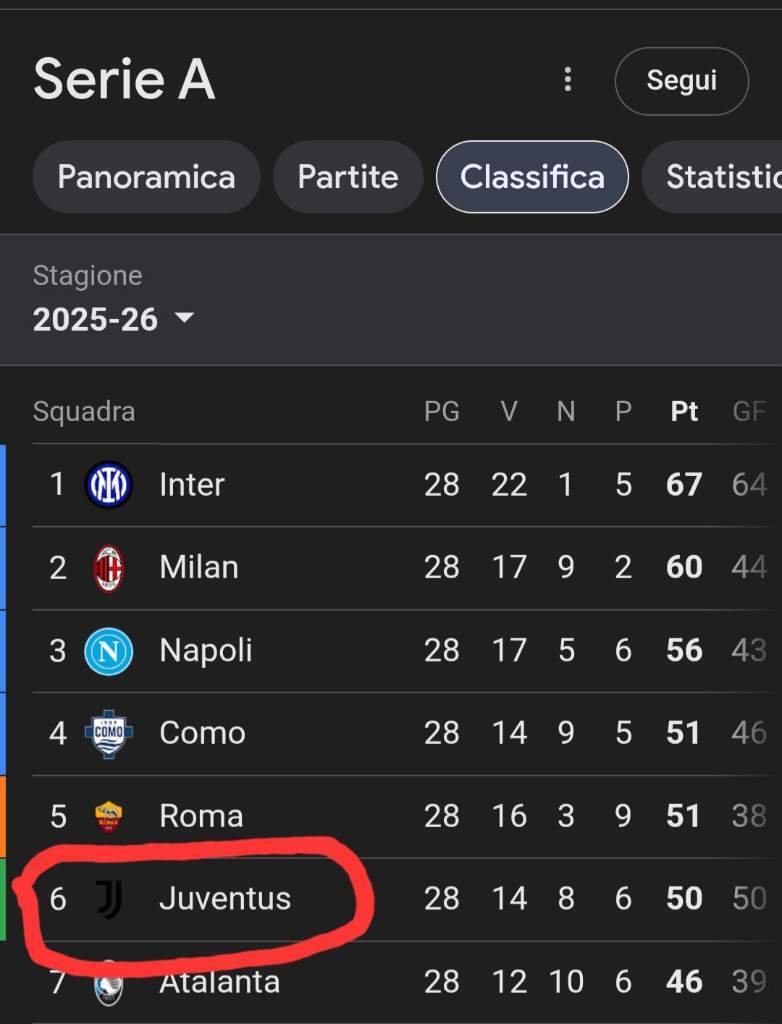Click the Milan club crest
The height and width of the screenshot is (1024, 782).
point(108,568)
